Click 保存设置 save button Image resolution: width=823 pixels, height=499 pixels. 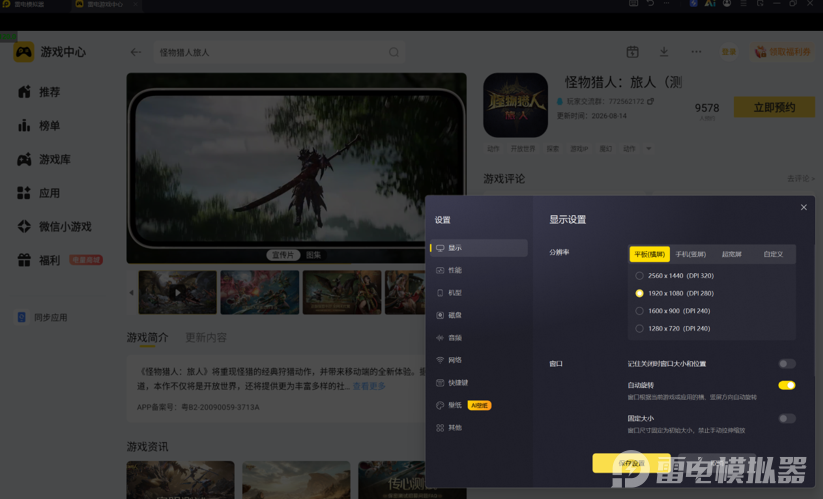pos(631,463)
